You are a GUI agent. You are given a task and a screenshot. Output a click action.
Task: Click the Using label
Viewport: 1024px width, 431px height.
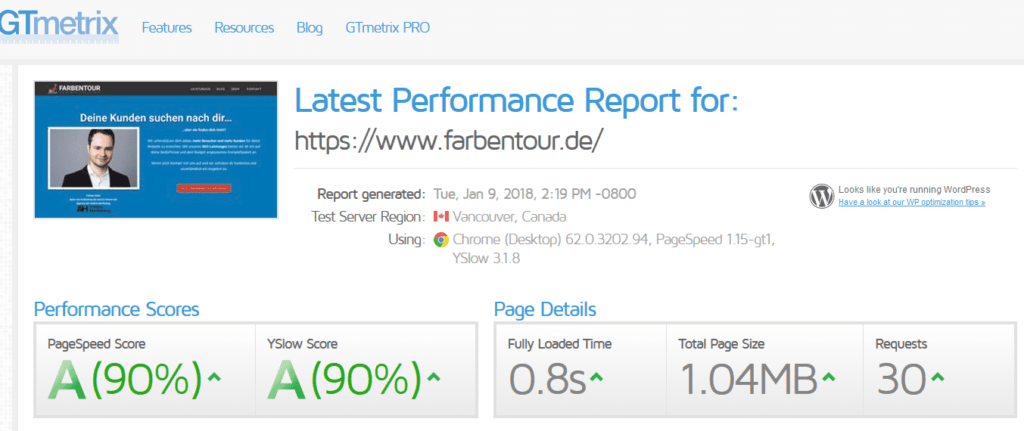tap(406, 240)
